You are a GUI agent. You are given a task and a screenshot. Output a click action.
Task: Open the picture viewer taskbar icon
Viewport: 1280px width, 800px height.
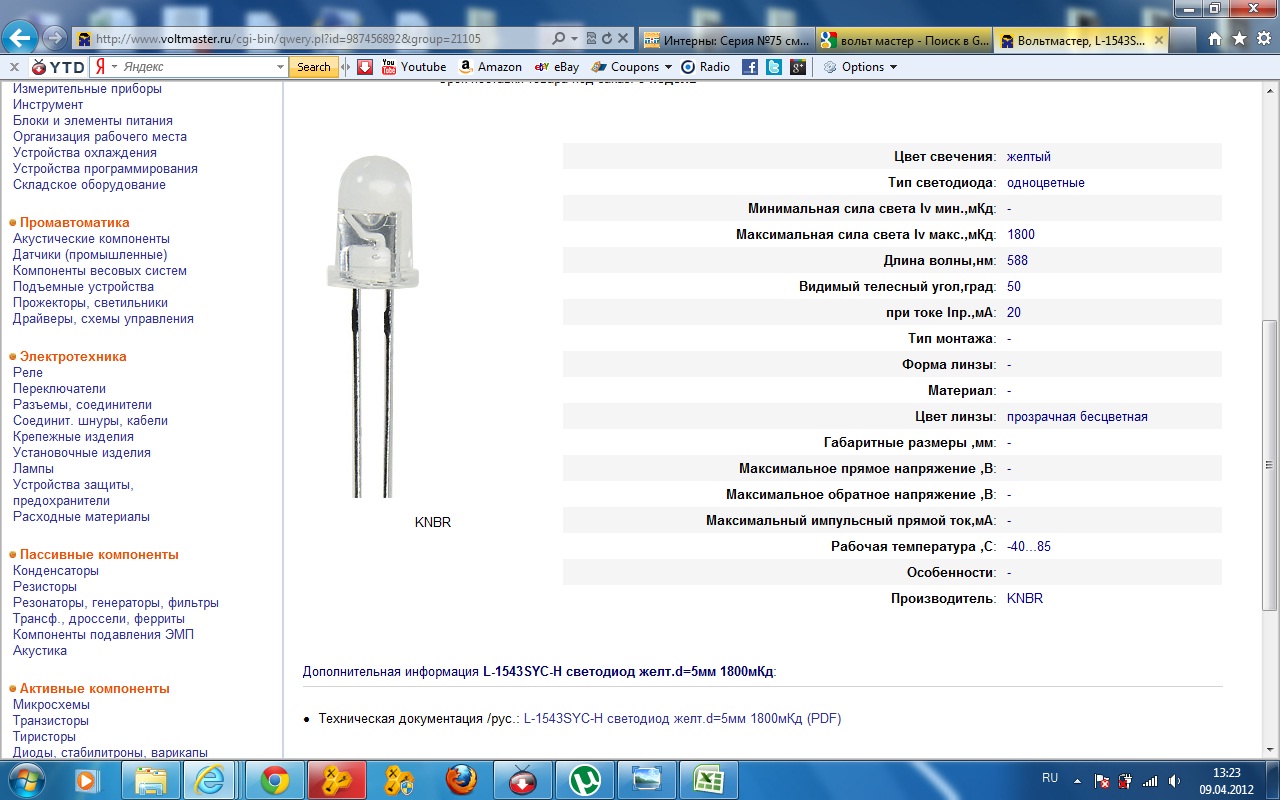(x=647, y=779)
